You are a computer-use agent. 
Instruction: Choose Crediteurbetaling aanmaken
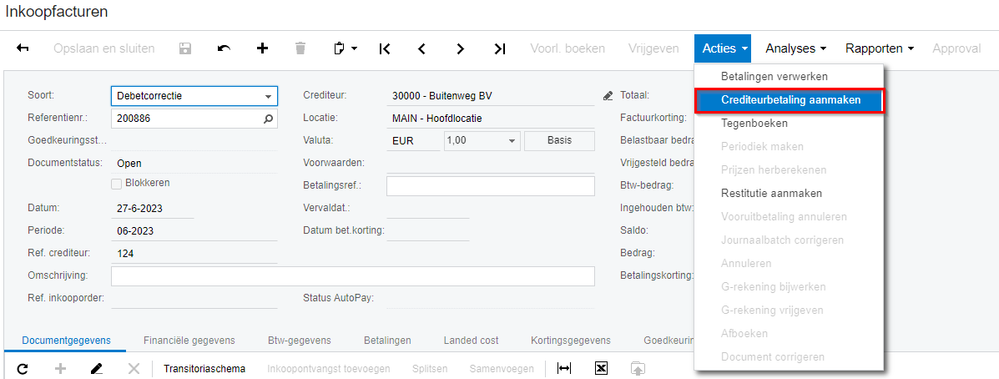[789, 100]
